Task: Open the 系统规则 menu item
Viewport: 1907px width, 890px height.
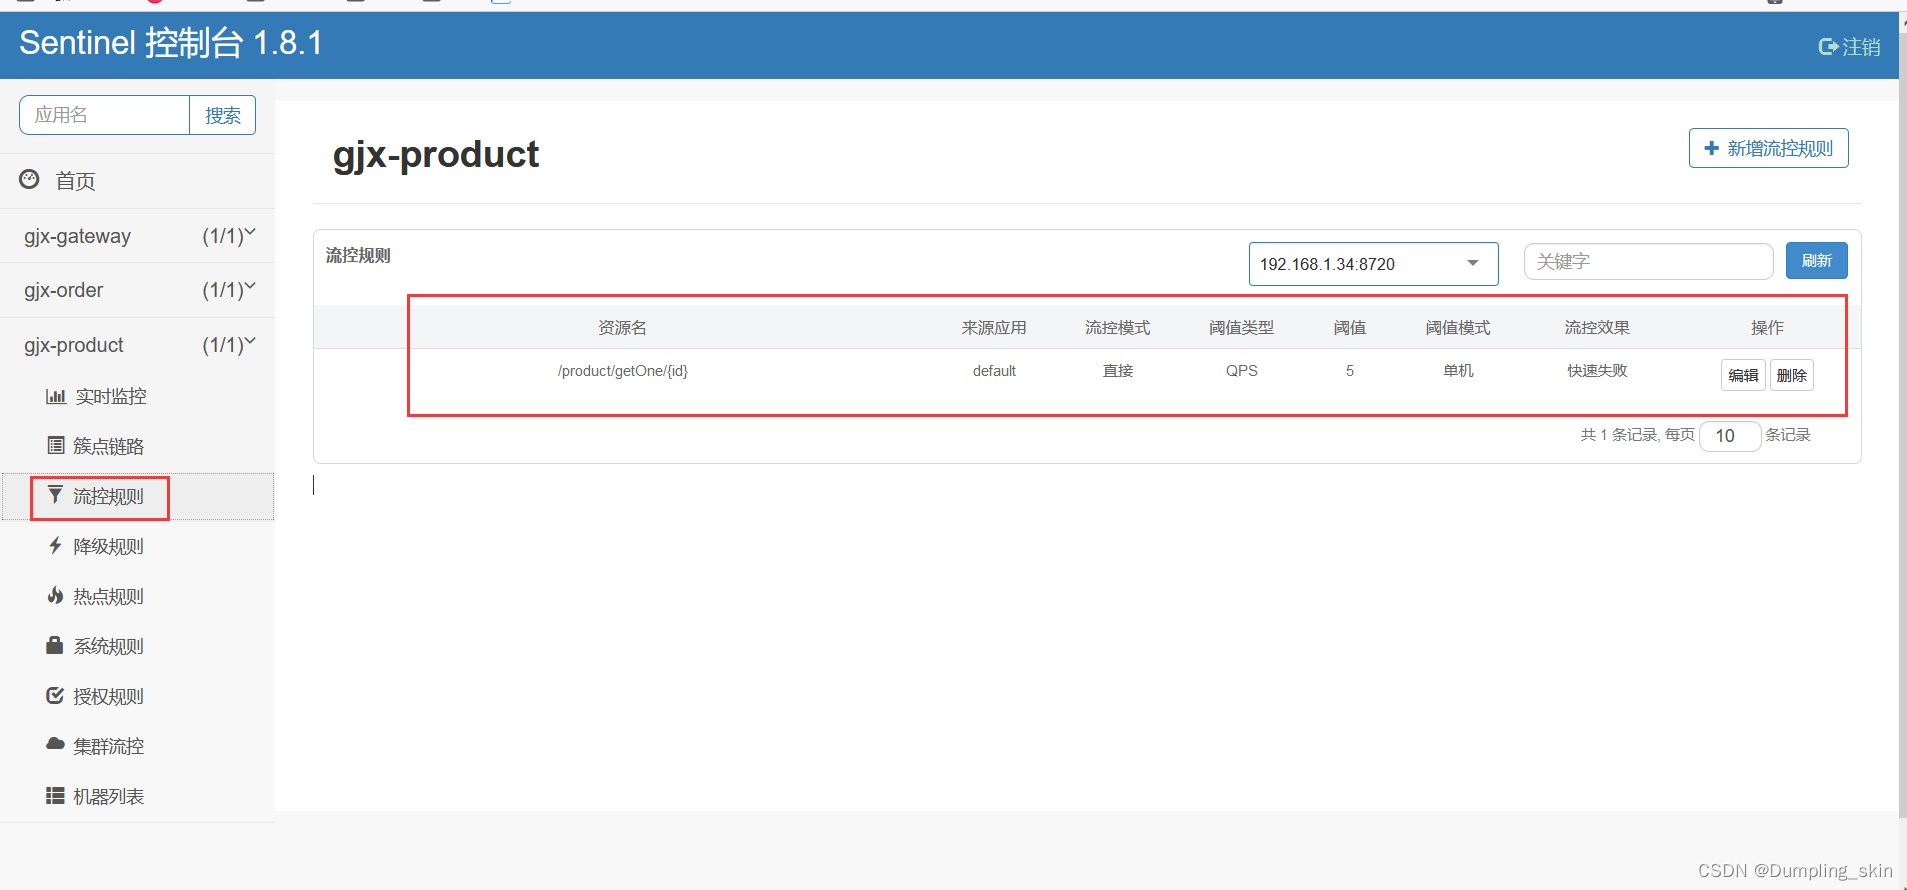Action: [x=137, y=646]
